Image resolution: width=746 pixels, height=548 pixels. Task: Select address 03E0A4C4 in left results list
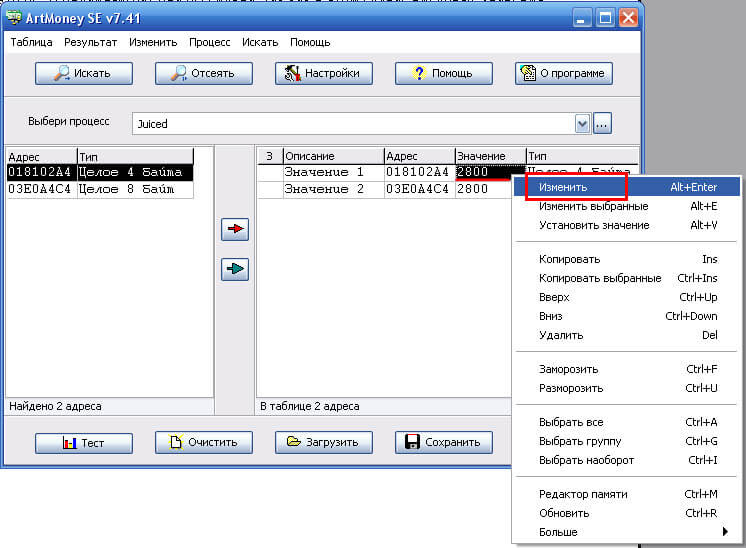[x=40, y=189]
